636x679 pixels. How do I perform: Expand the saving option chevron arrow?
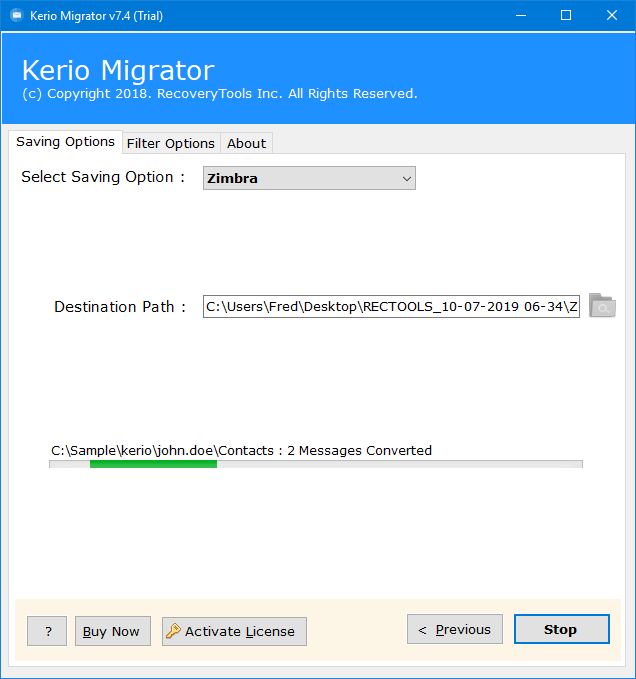pyautogui.click(x=407, y=178)
